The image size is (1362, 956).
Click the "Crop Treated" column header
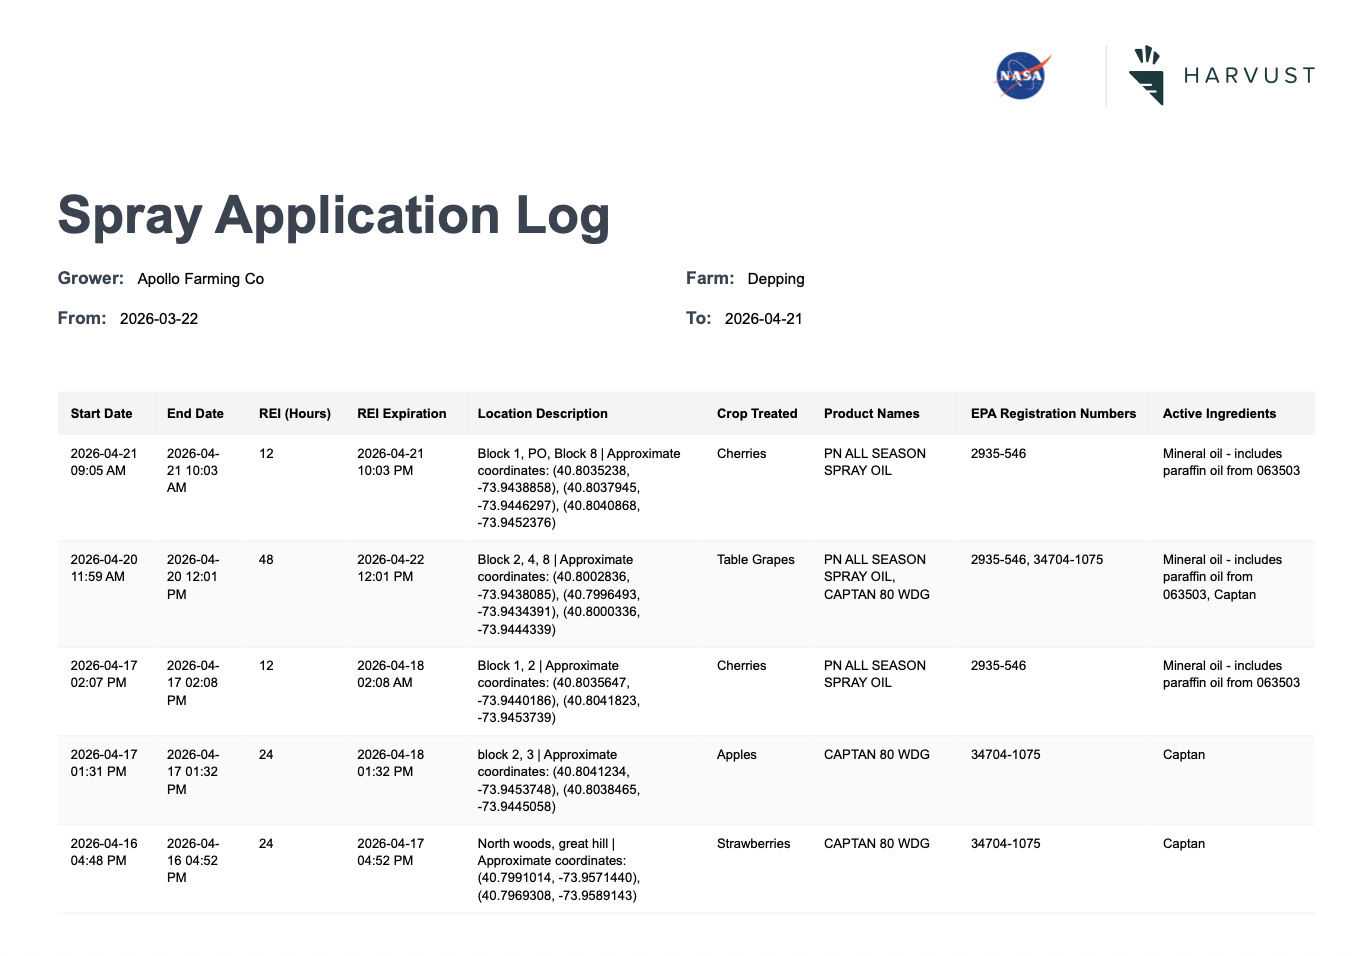[757, 413]
